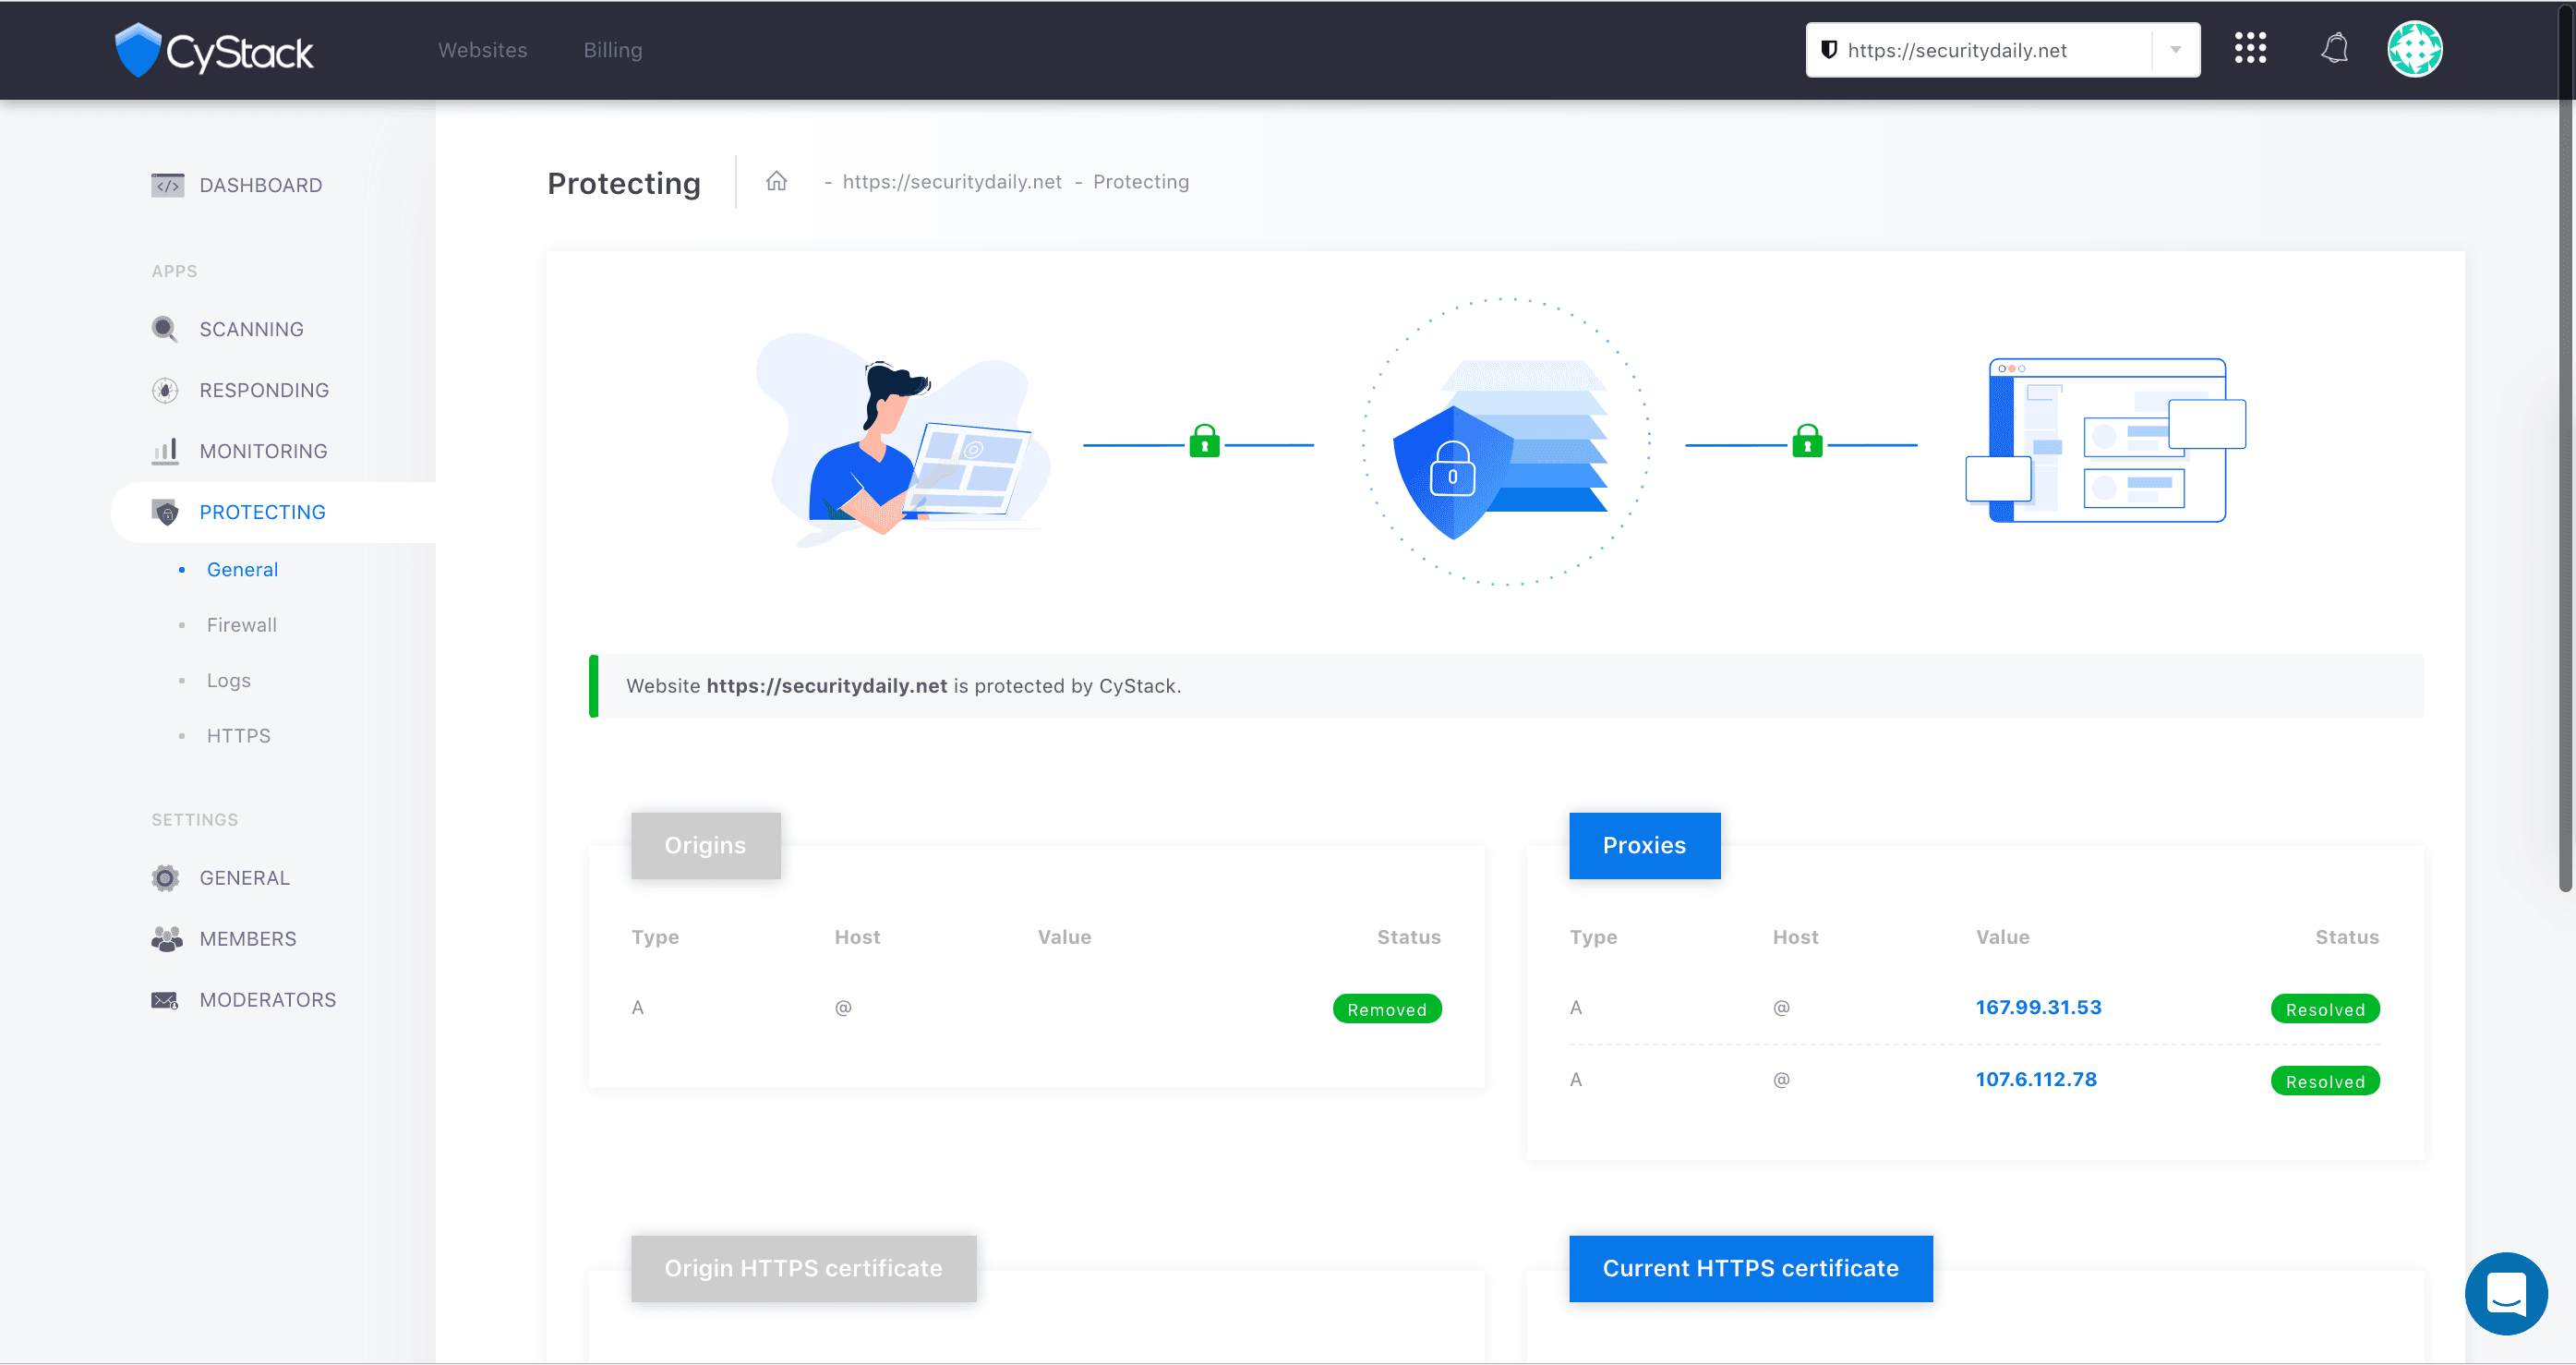Open MEMBERS settings

tap(248, 939)
